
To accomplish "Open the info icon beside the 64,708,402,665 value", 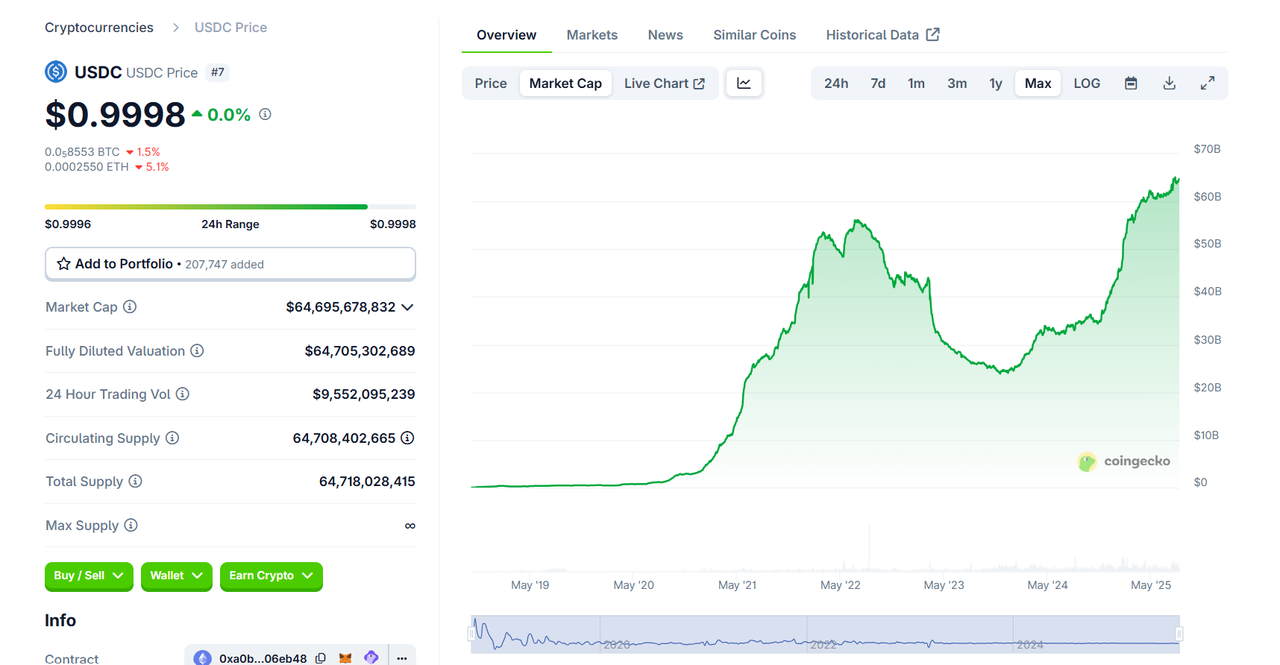I will pyautogui.click(x=408, y=438).
